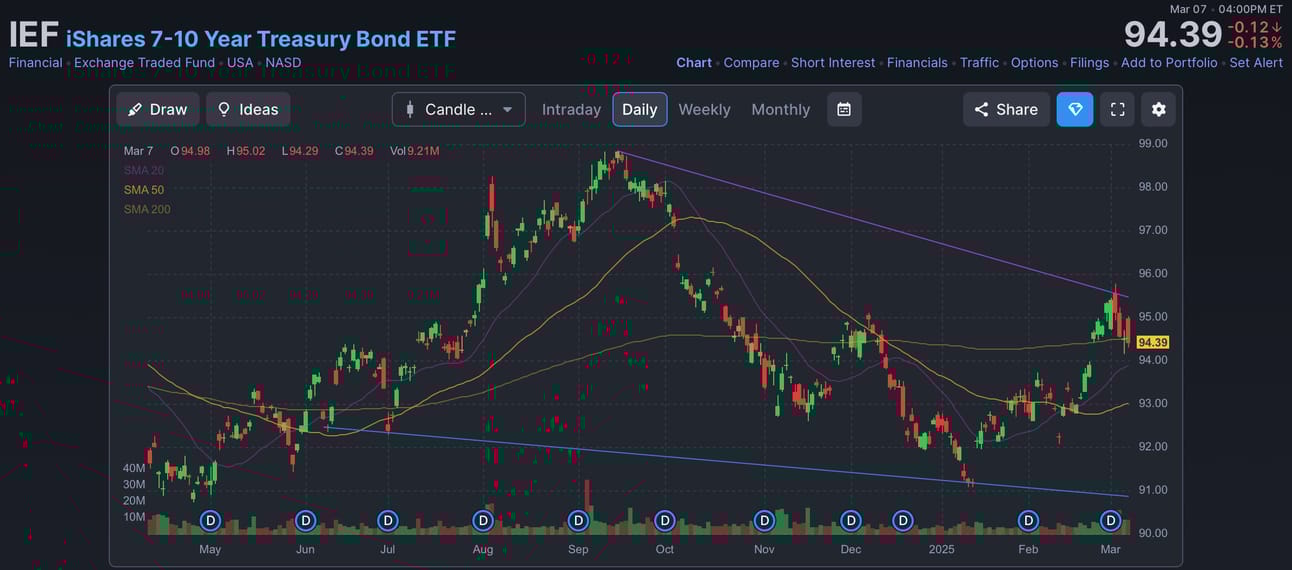Image resolution: width=1292 pixels, height=570 pixels.
Task: Open the calendar date range picker
Action: (844, 109)
